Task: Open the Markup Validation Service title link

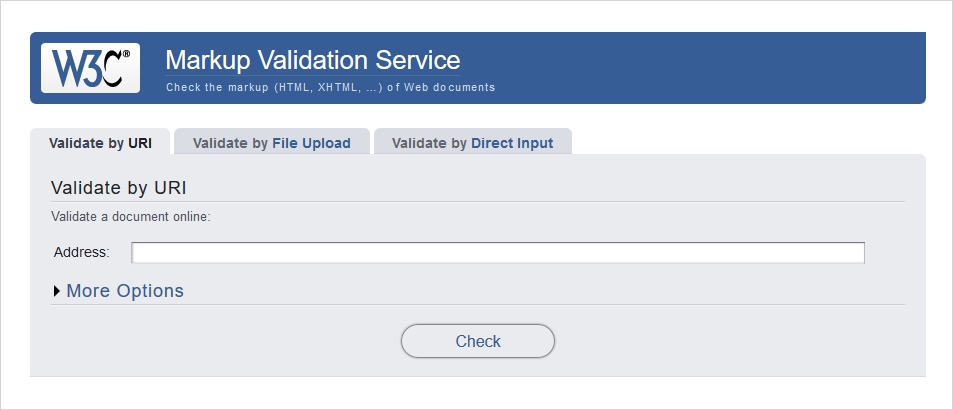Action: tap(312, 58)
